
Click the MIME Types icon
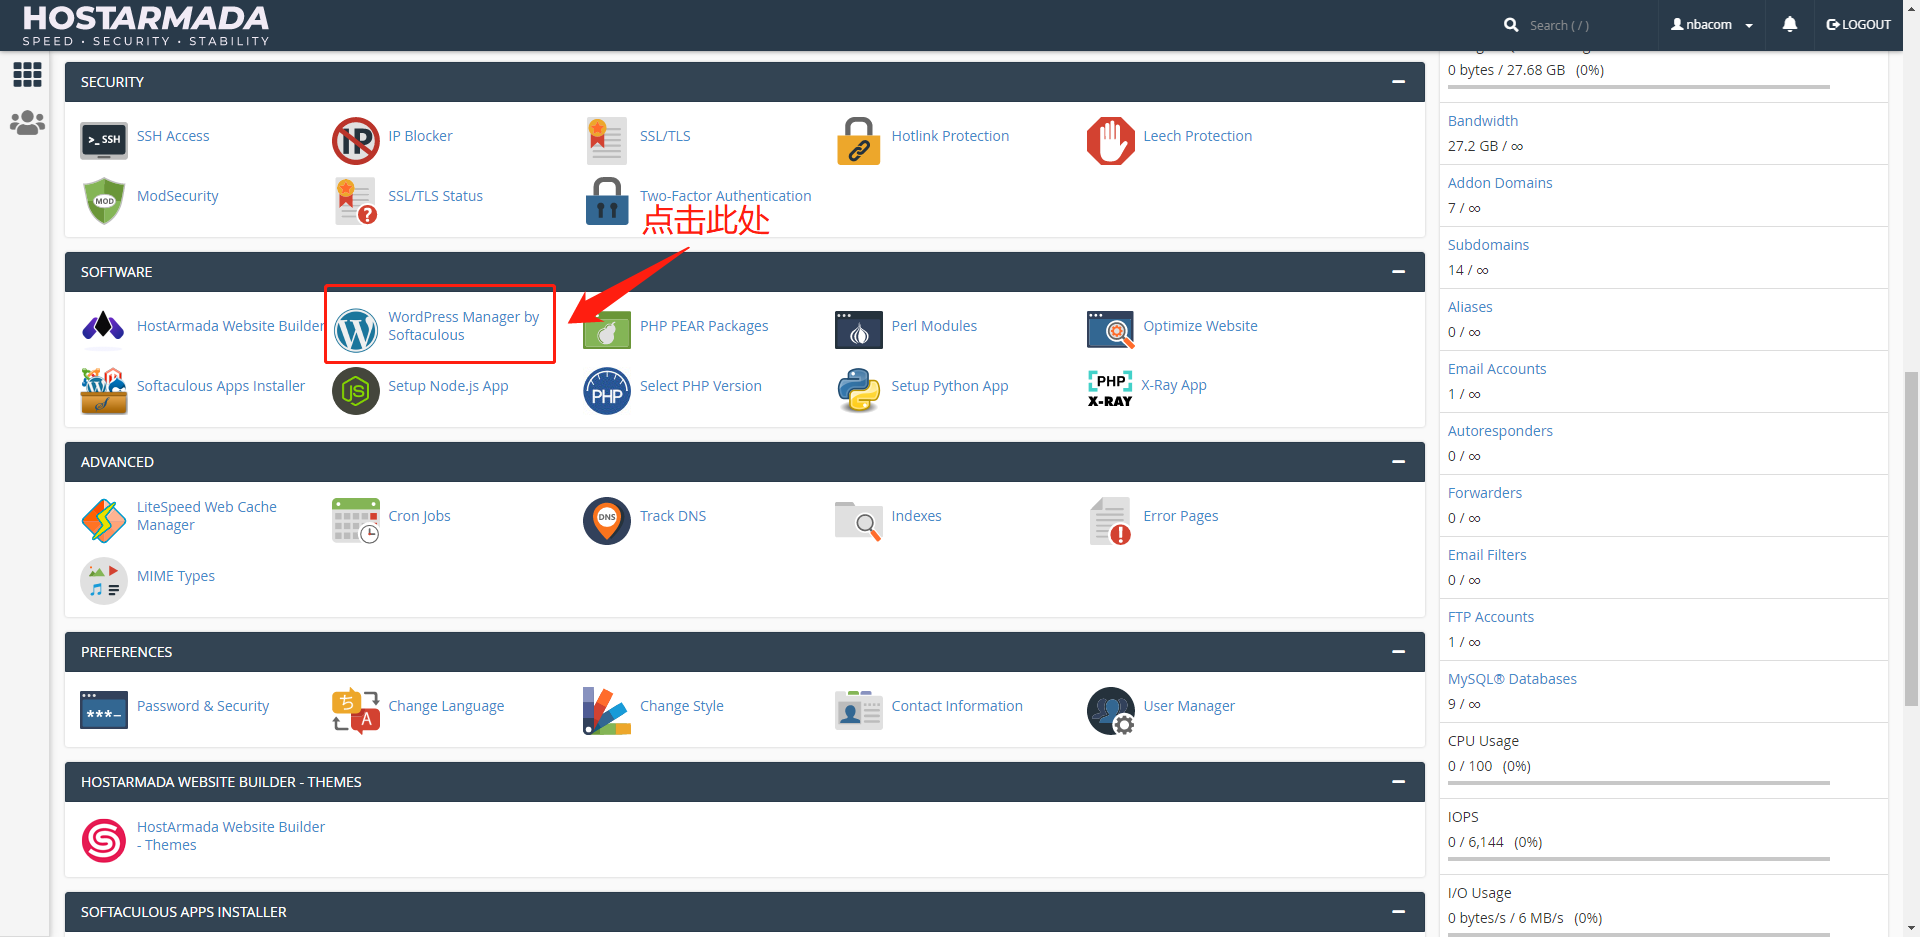click(104, 580)
